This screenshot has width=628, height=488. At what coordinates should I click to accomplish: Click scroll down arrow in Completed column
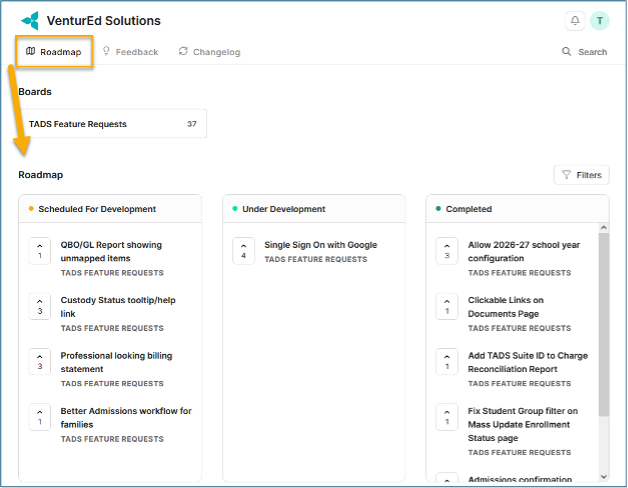point(604,476)
